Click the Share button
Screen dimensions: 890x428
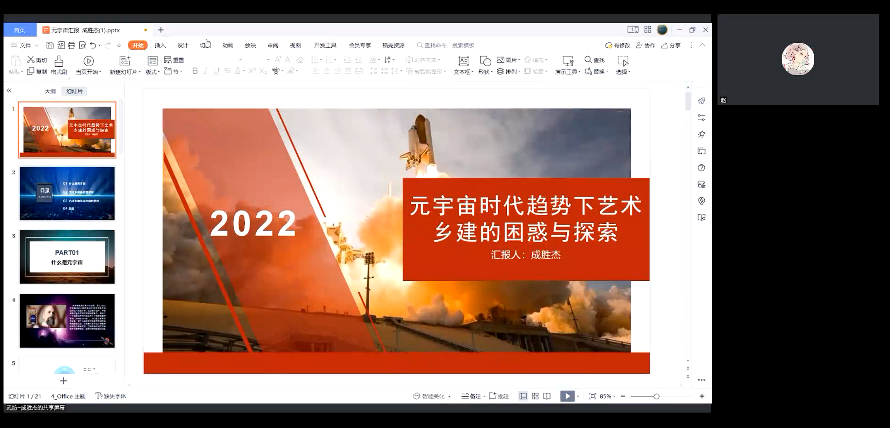[x=671, y=45]
